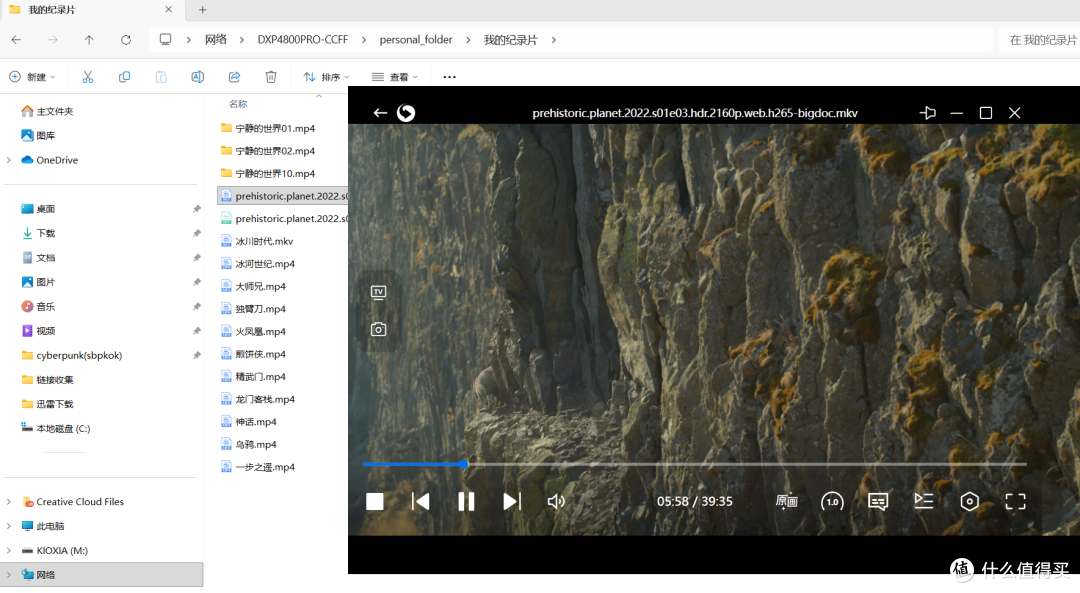Open the 新建 dropdown in Explorer

32,77
